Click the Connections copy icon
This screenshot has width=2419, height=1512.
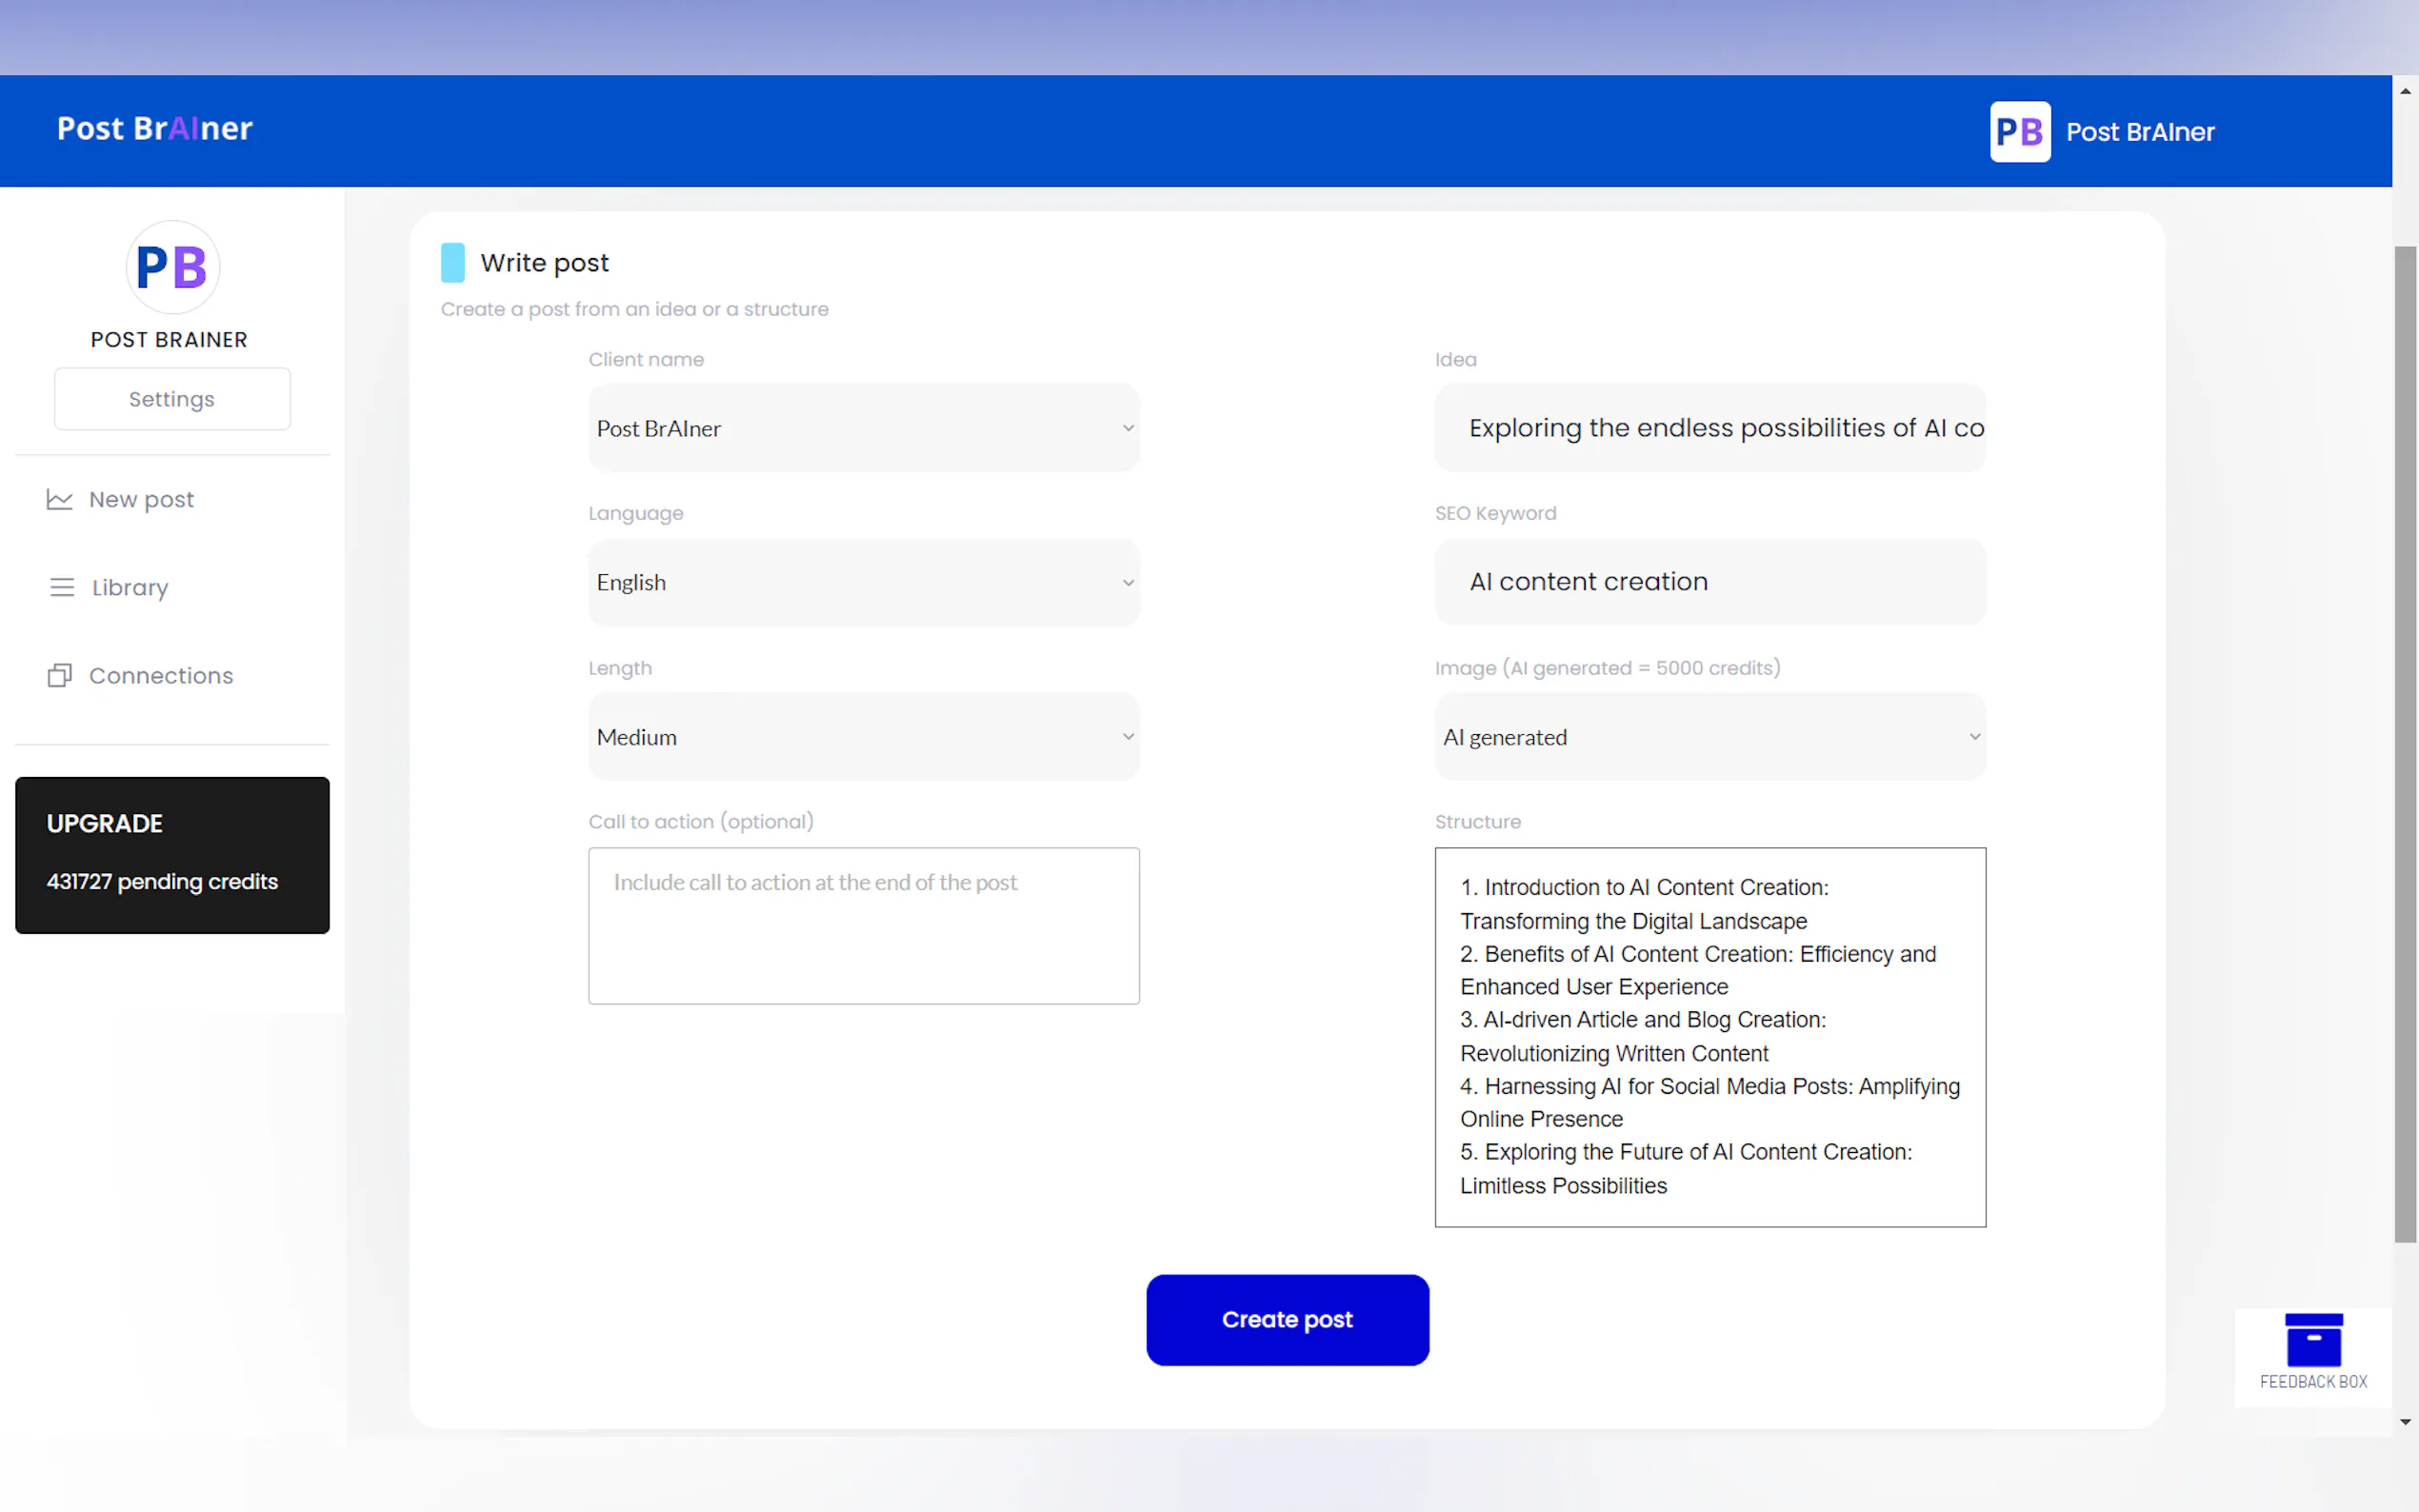59,676
